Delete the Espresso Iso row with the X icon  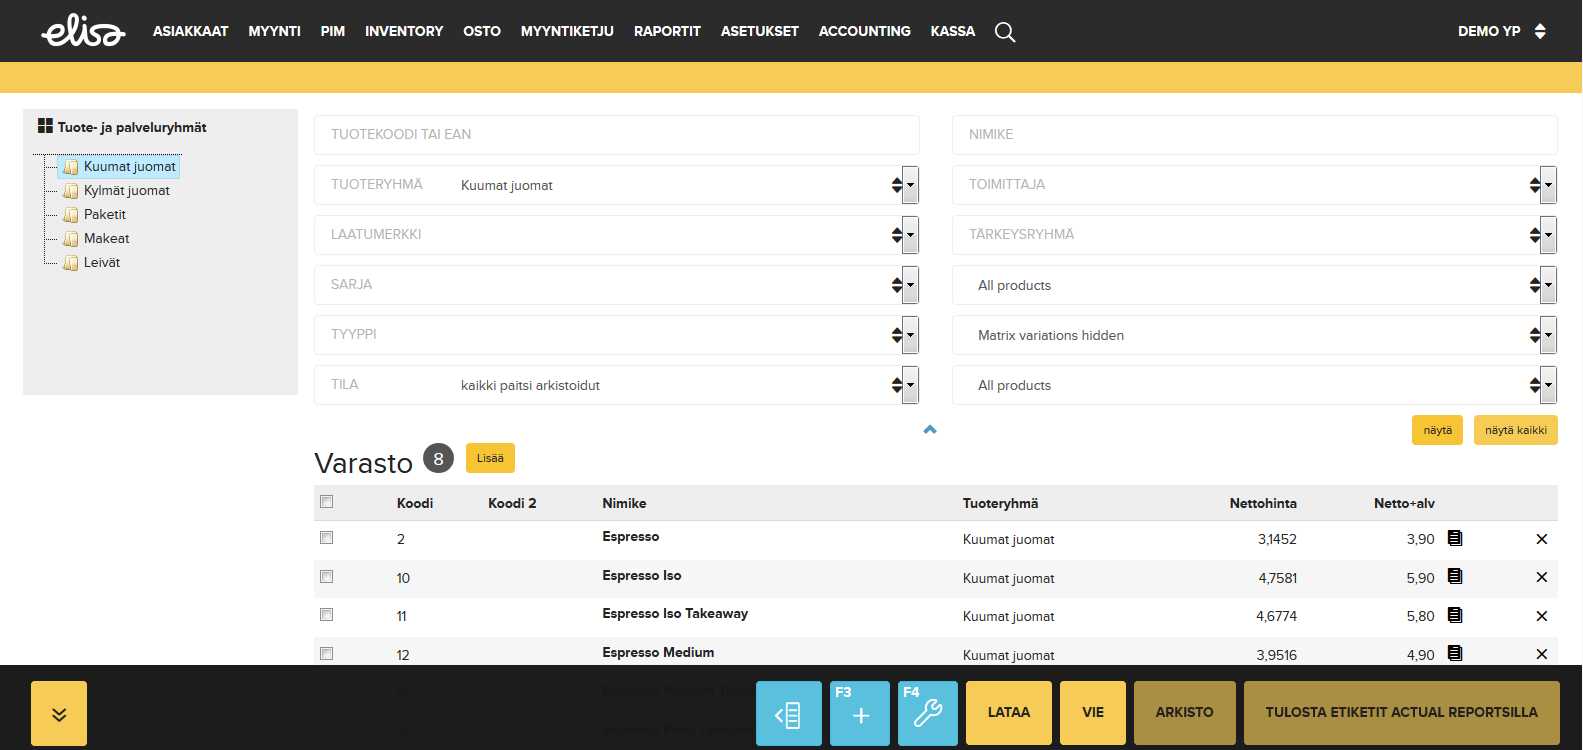point(1542,577)
